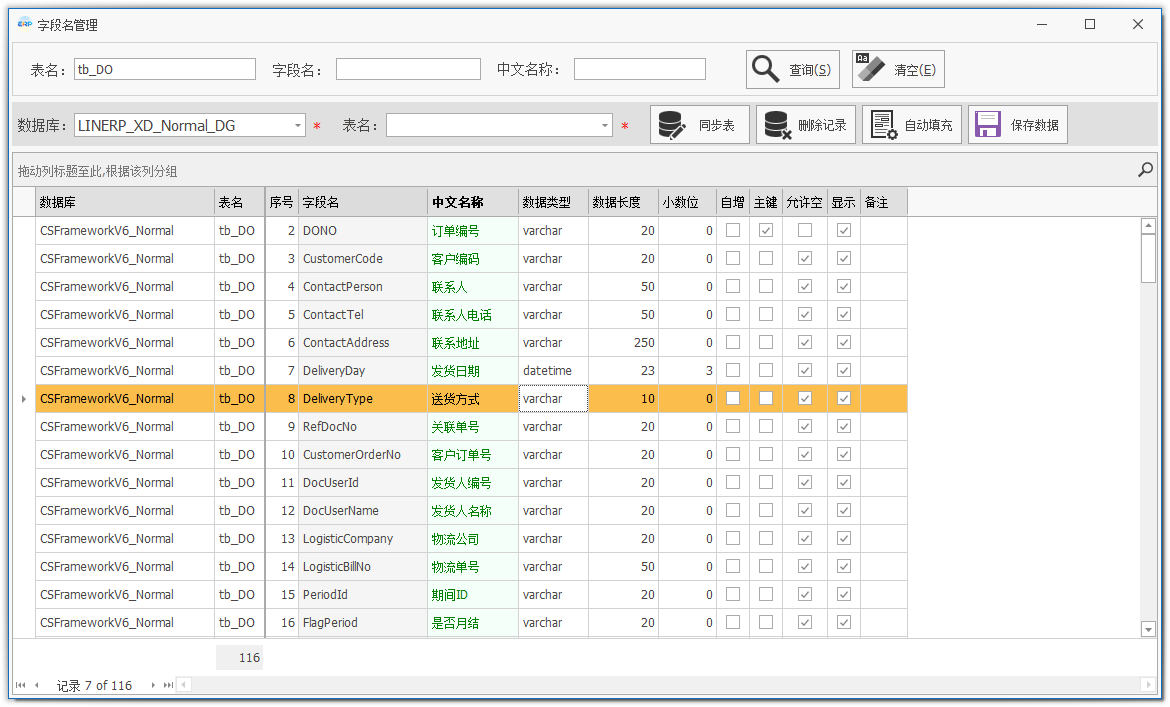The height and width of the screenshot is (707, 1170).
Task: Select the DocUserId field name cell
Action: tap(363, 483)
